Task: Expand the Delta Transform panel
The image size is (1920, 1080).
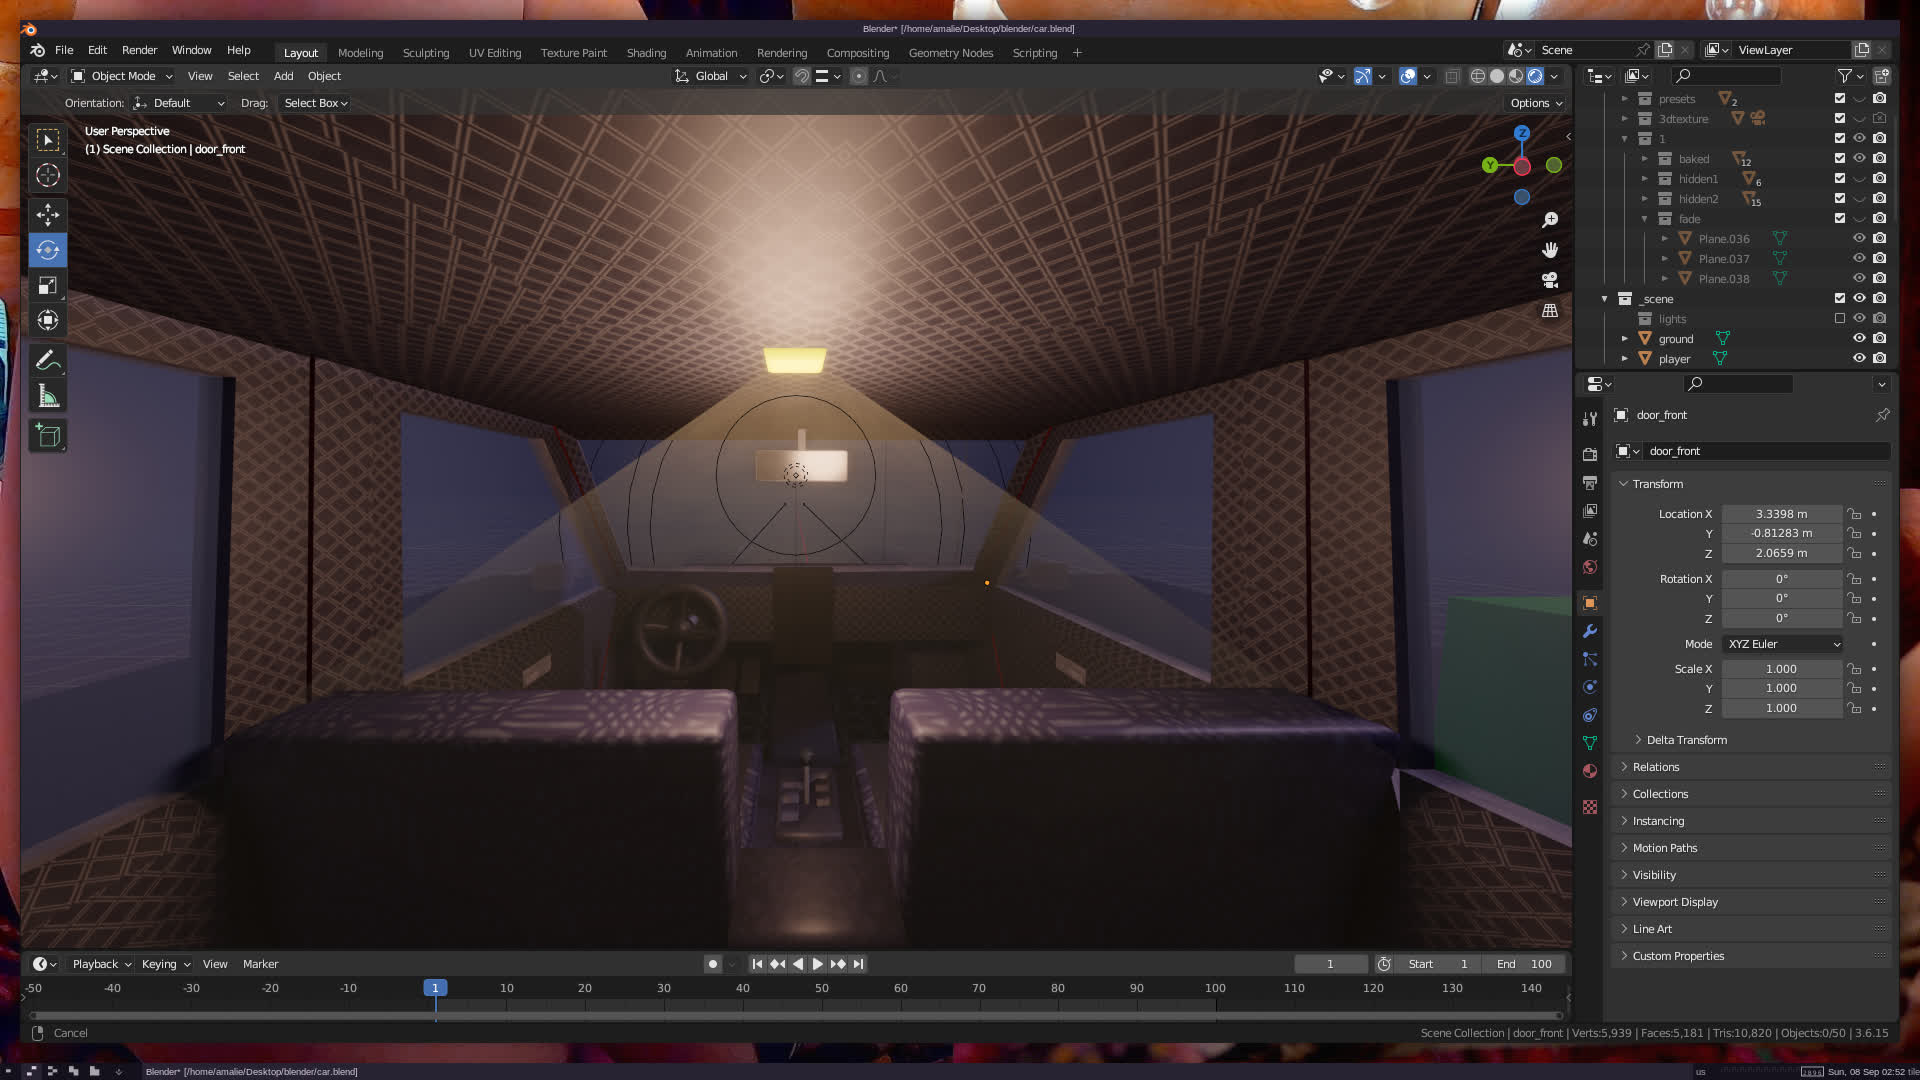Action: [x=1686, y=740]
